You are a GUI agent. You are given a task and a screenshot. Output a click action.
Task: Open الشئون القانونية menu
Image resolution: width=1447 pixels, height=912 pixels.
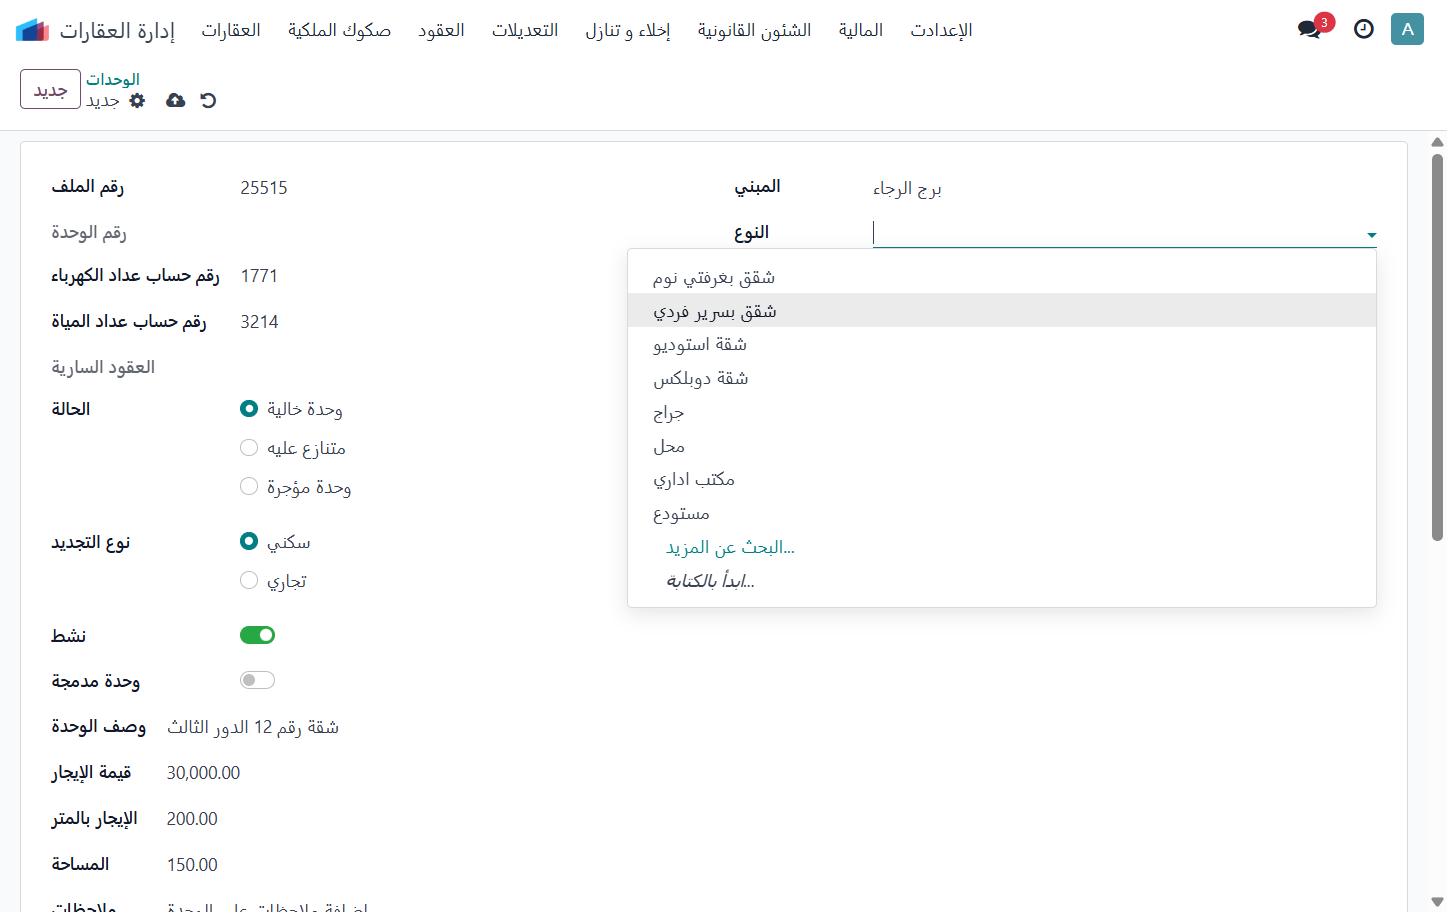754,30
